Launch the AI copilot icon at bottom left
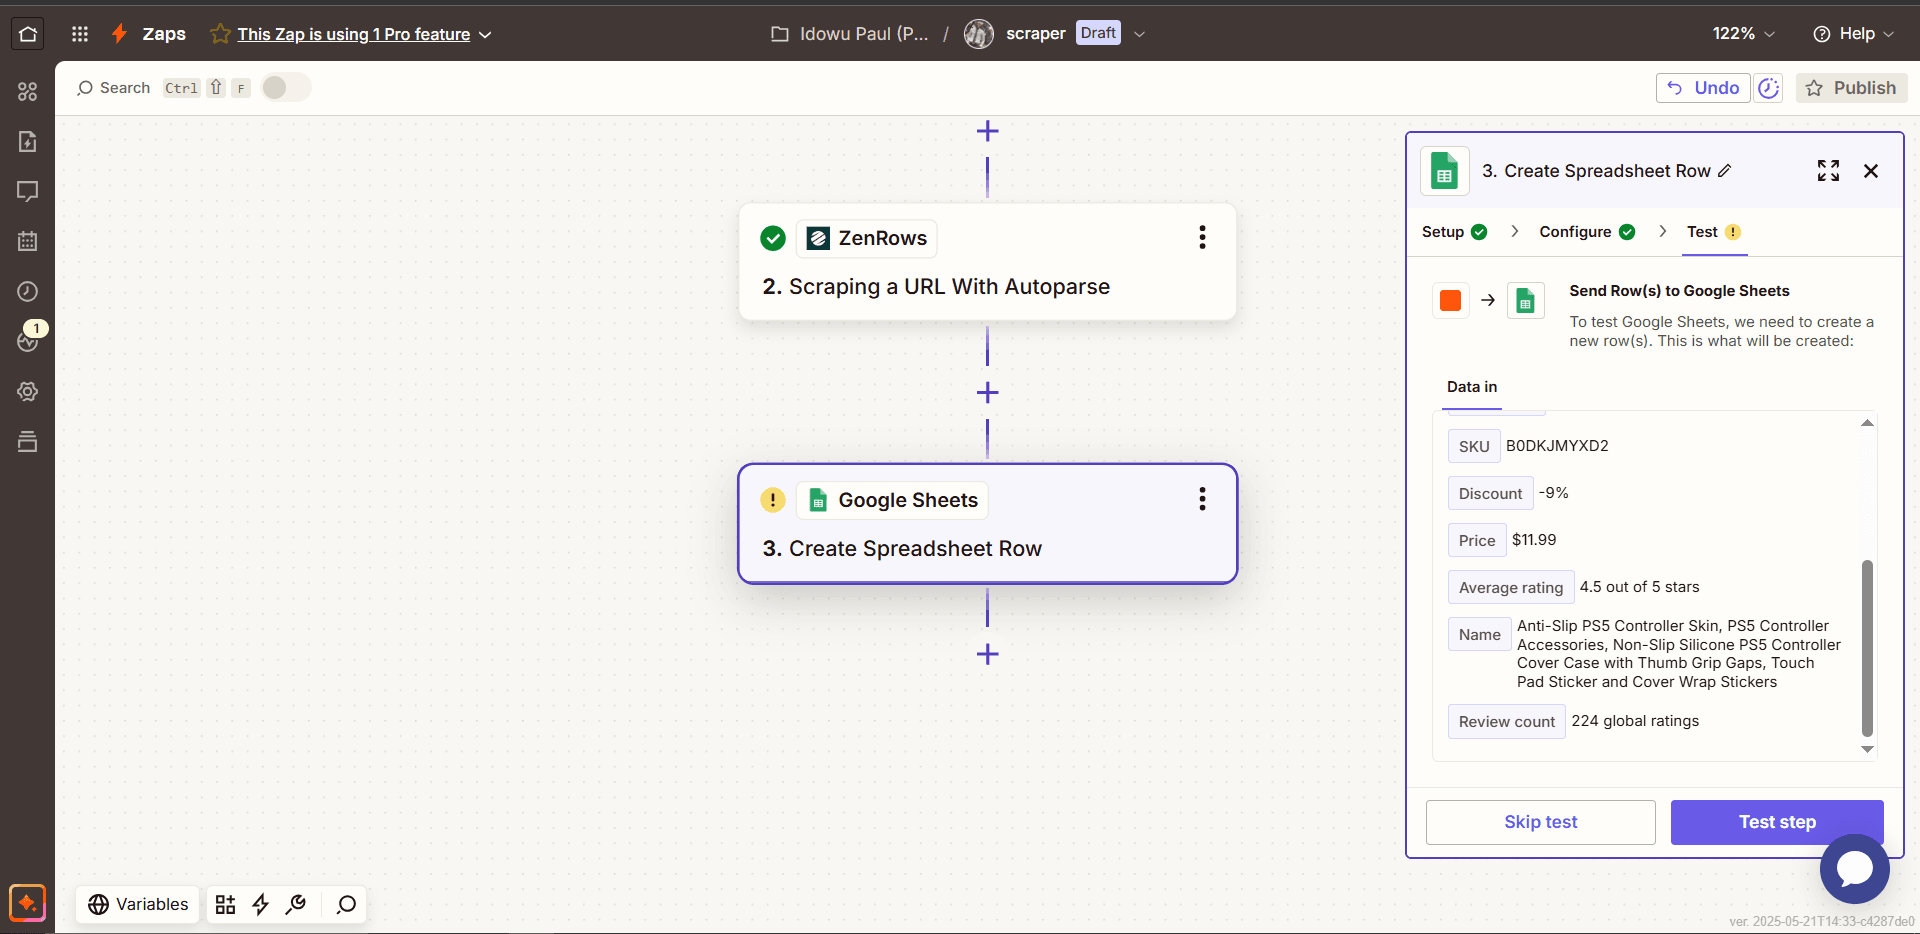The image size is (1920, 934). (x=27, y=903)
